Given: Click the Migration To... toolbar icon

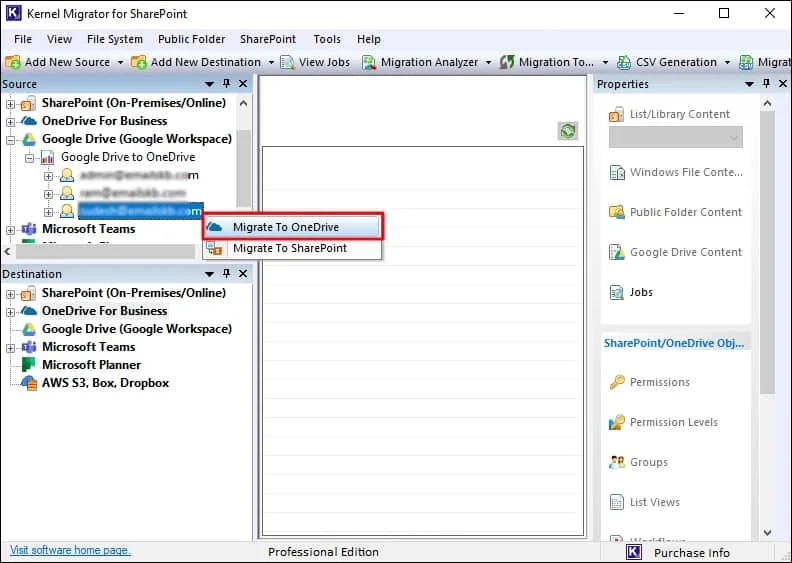Looking at the screenshot, I should tap(507, 62).
